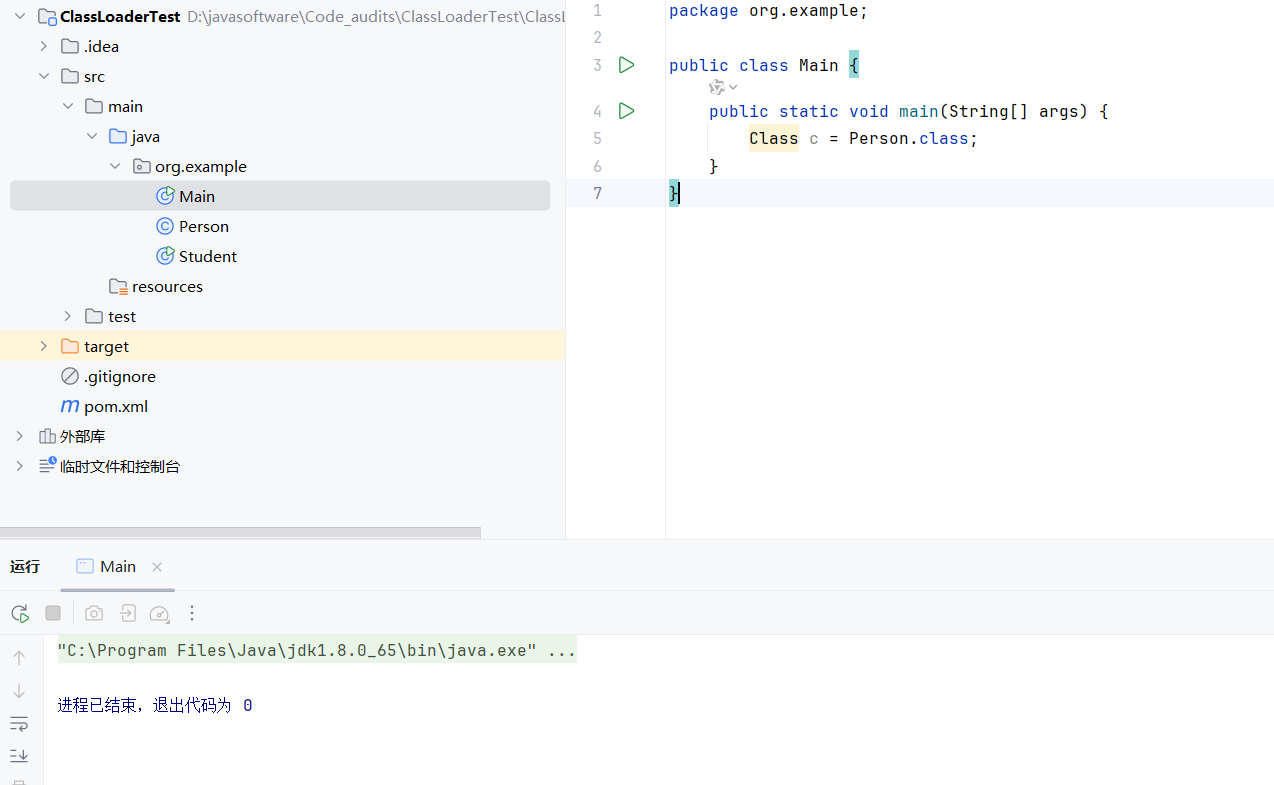This screenshot has height=785, width=1274.
Task: Click the .gitignore file icon
Action: tap(70, 376)
